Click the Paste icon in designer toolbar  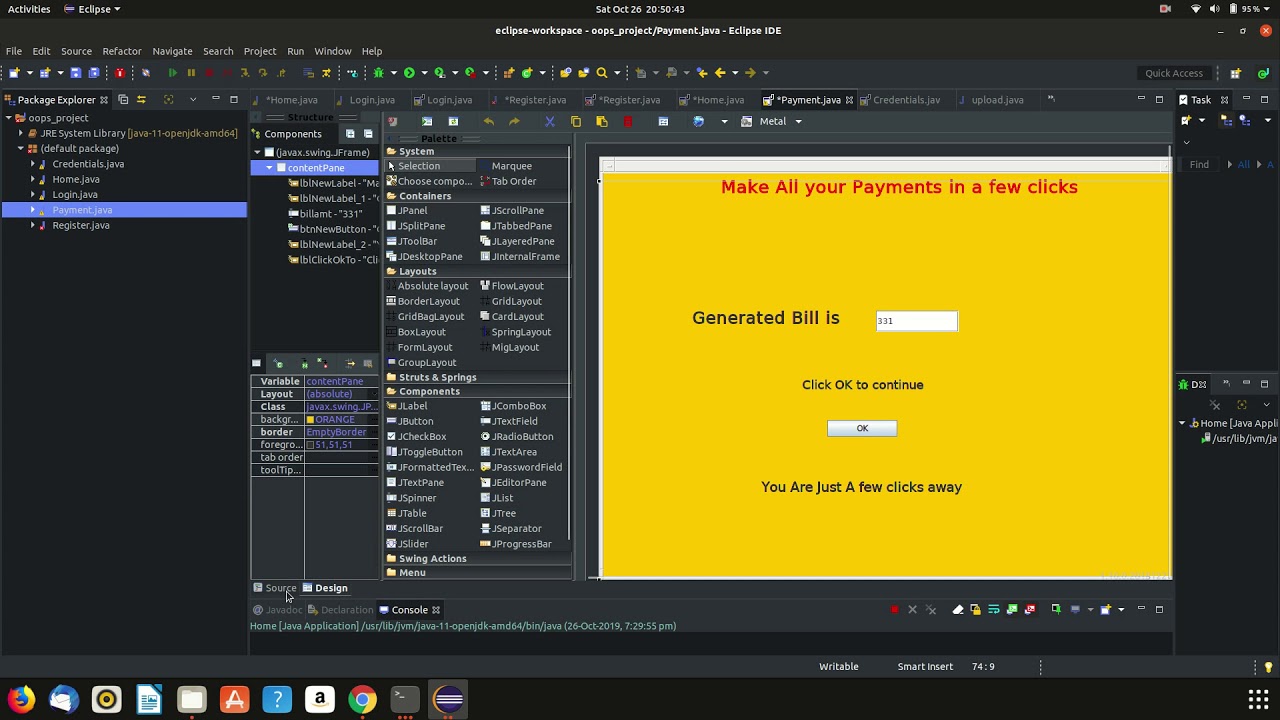[x=601, y=121]
